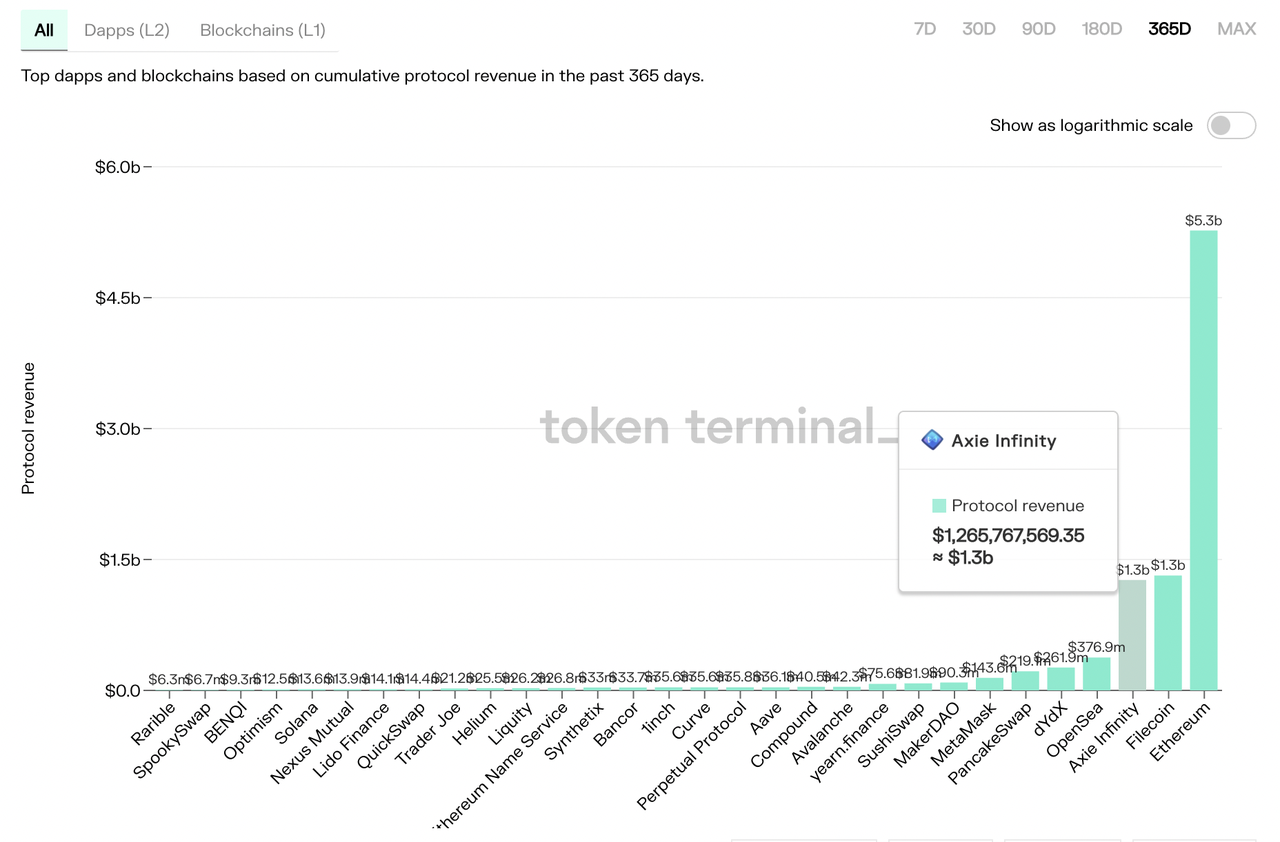Select the 365D time range
The height and width of the screenshot is (842, 1280).
(x=1169, y=29)
